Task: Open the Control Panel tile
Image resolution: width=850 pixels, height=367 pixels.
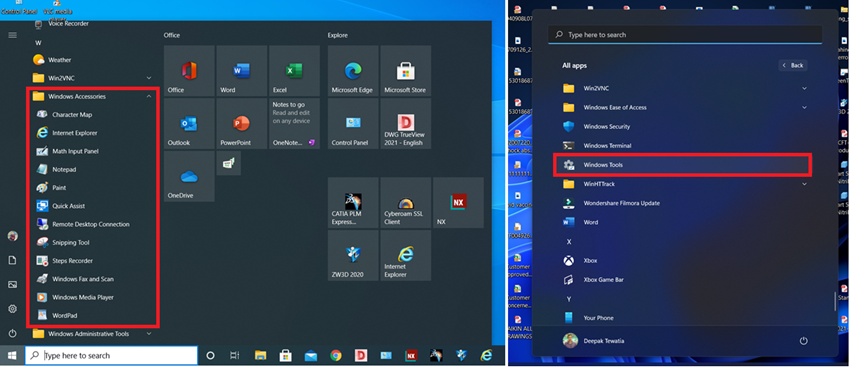Action: (353, 124)
